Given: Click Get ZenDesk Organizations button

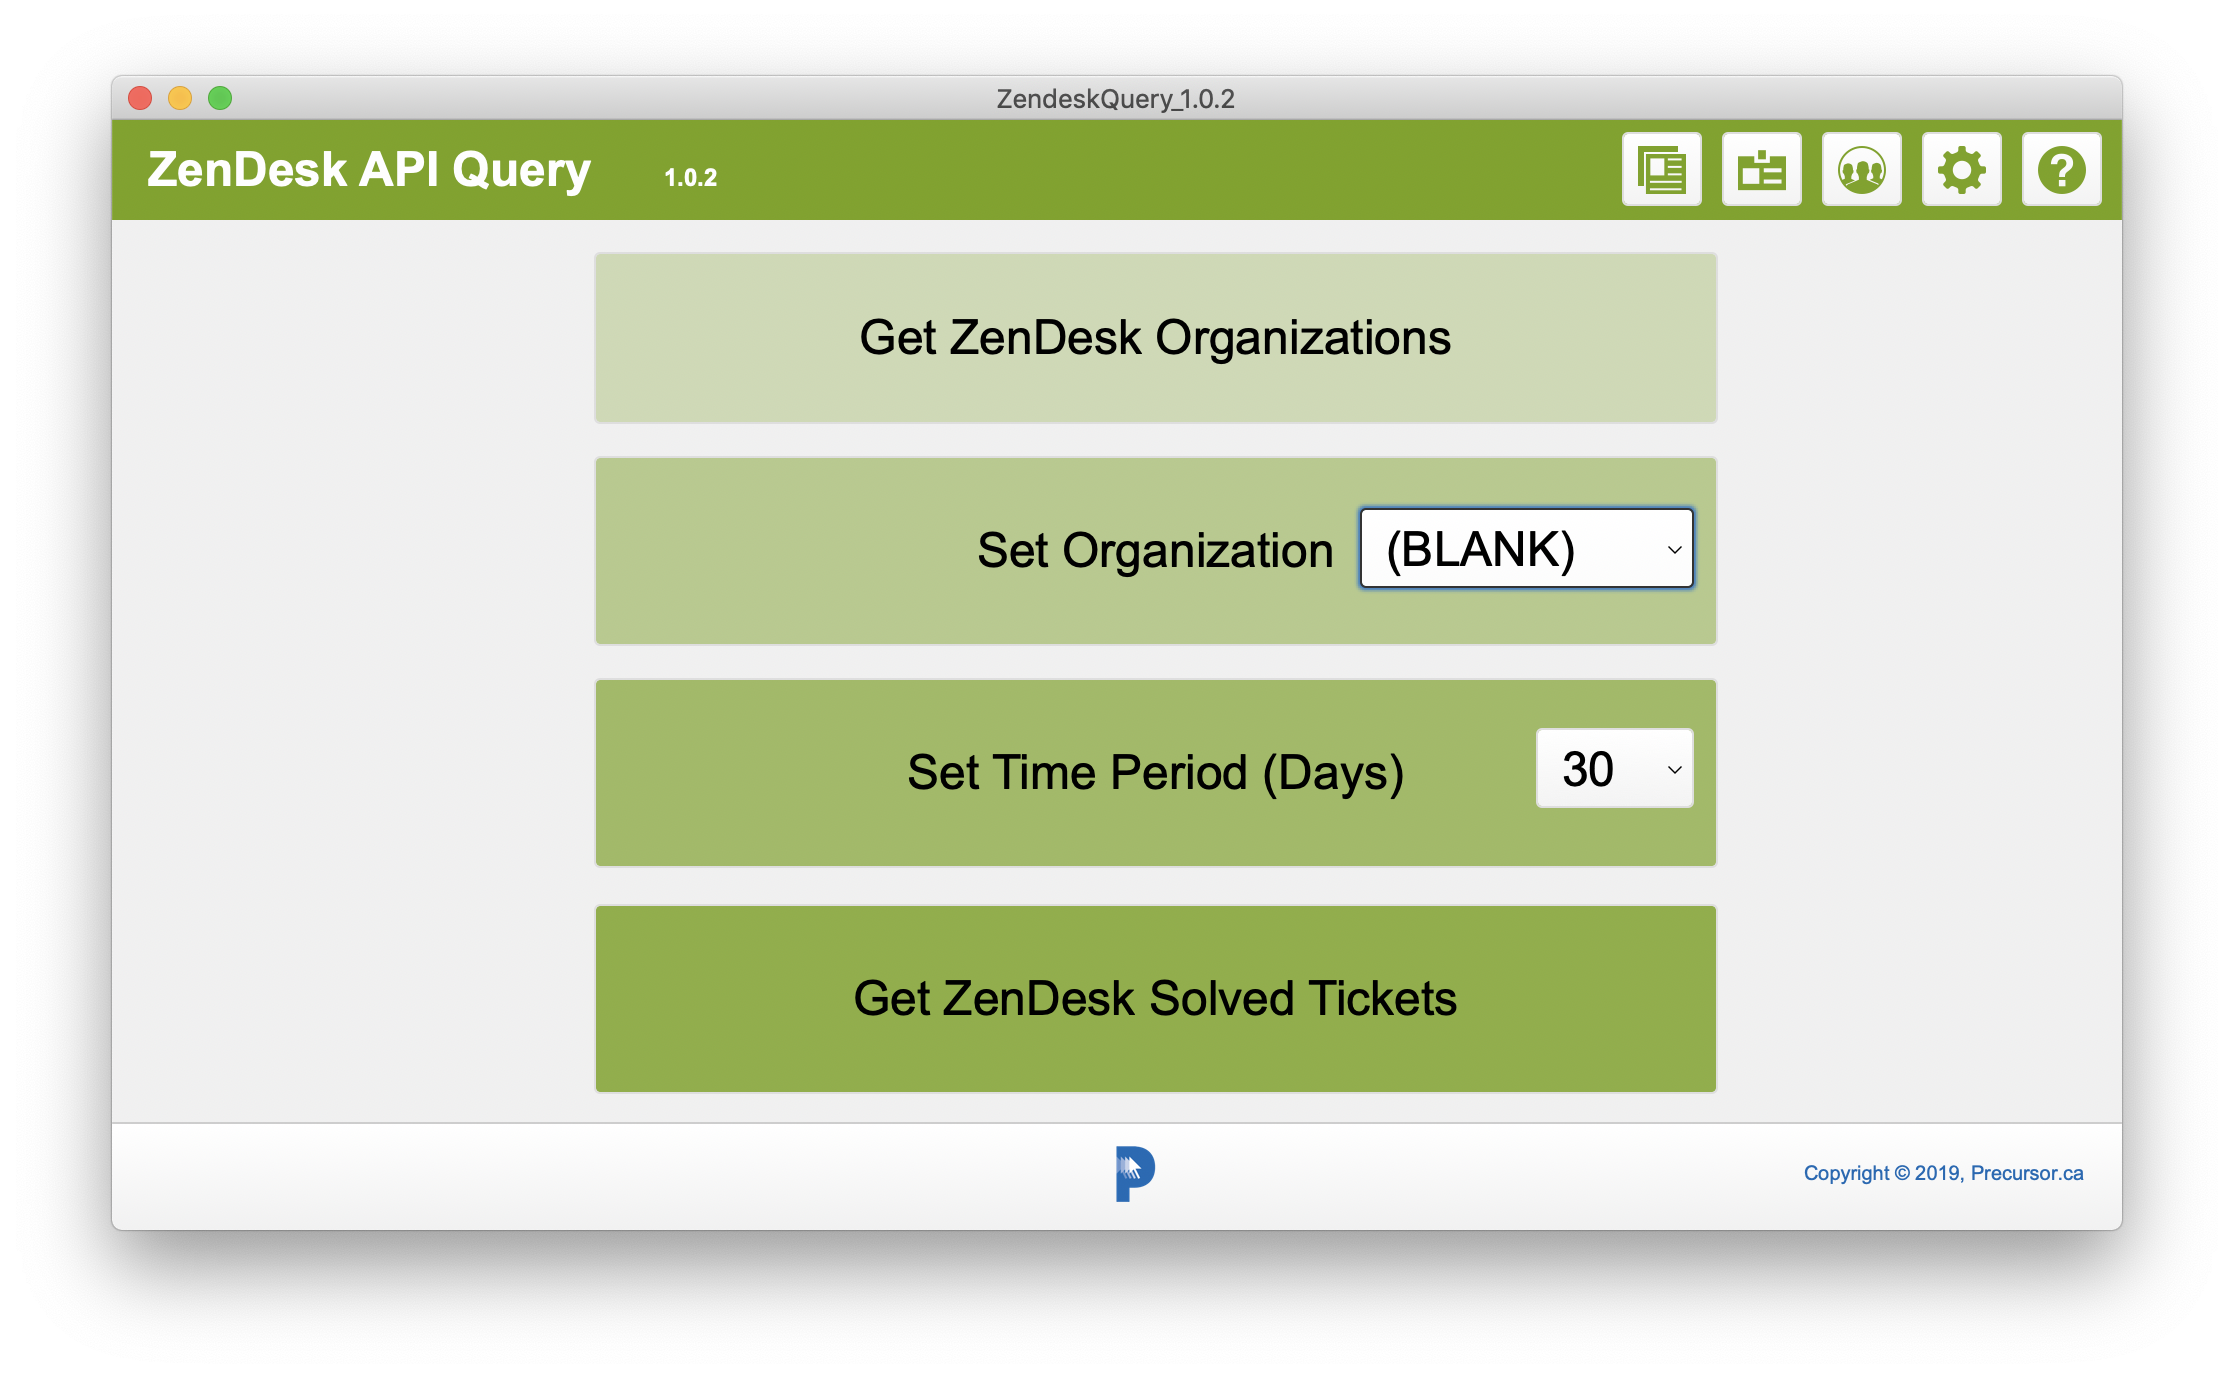Looking at the screenshot, I should (1155, 338).
